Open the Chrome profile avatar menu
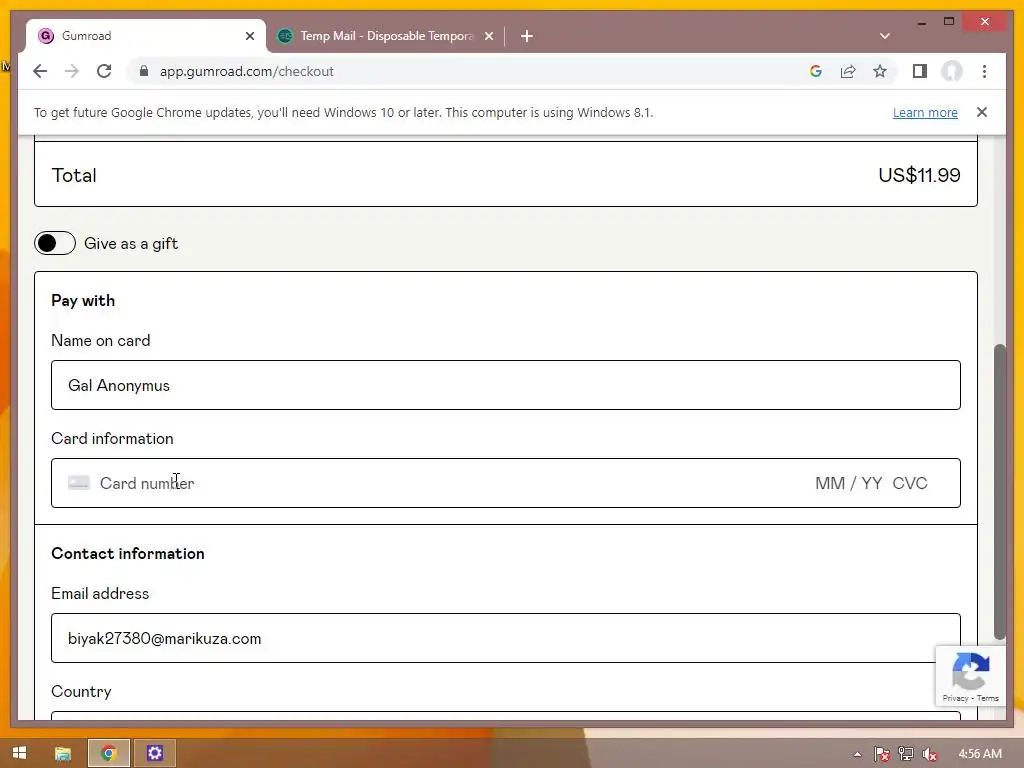This screenshot has width=1024, height=768. 952,71
